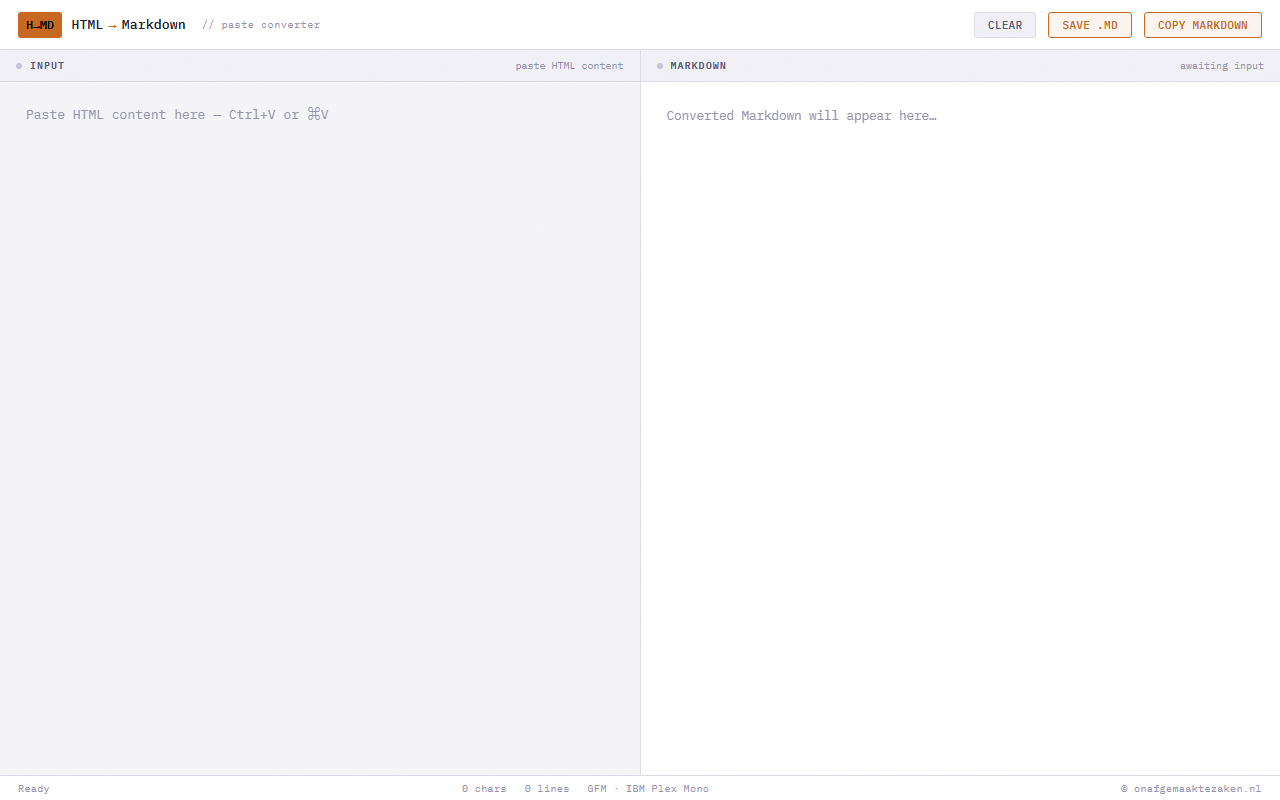Click the '0 chars' counter
The width and height of the screenshot is (1280, 800).
coord(484,789)
